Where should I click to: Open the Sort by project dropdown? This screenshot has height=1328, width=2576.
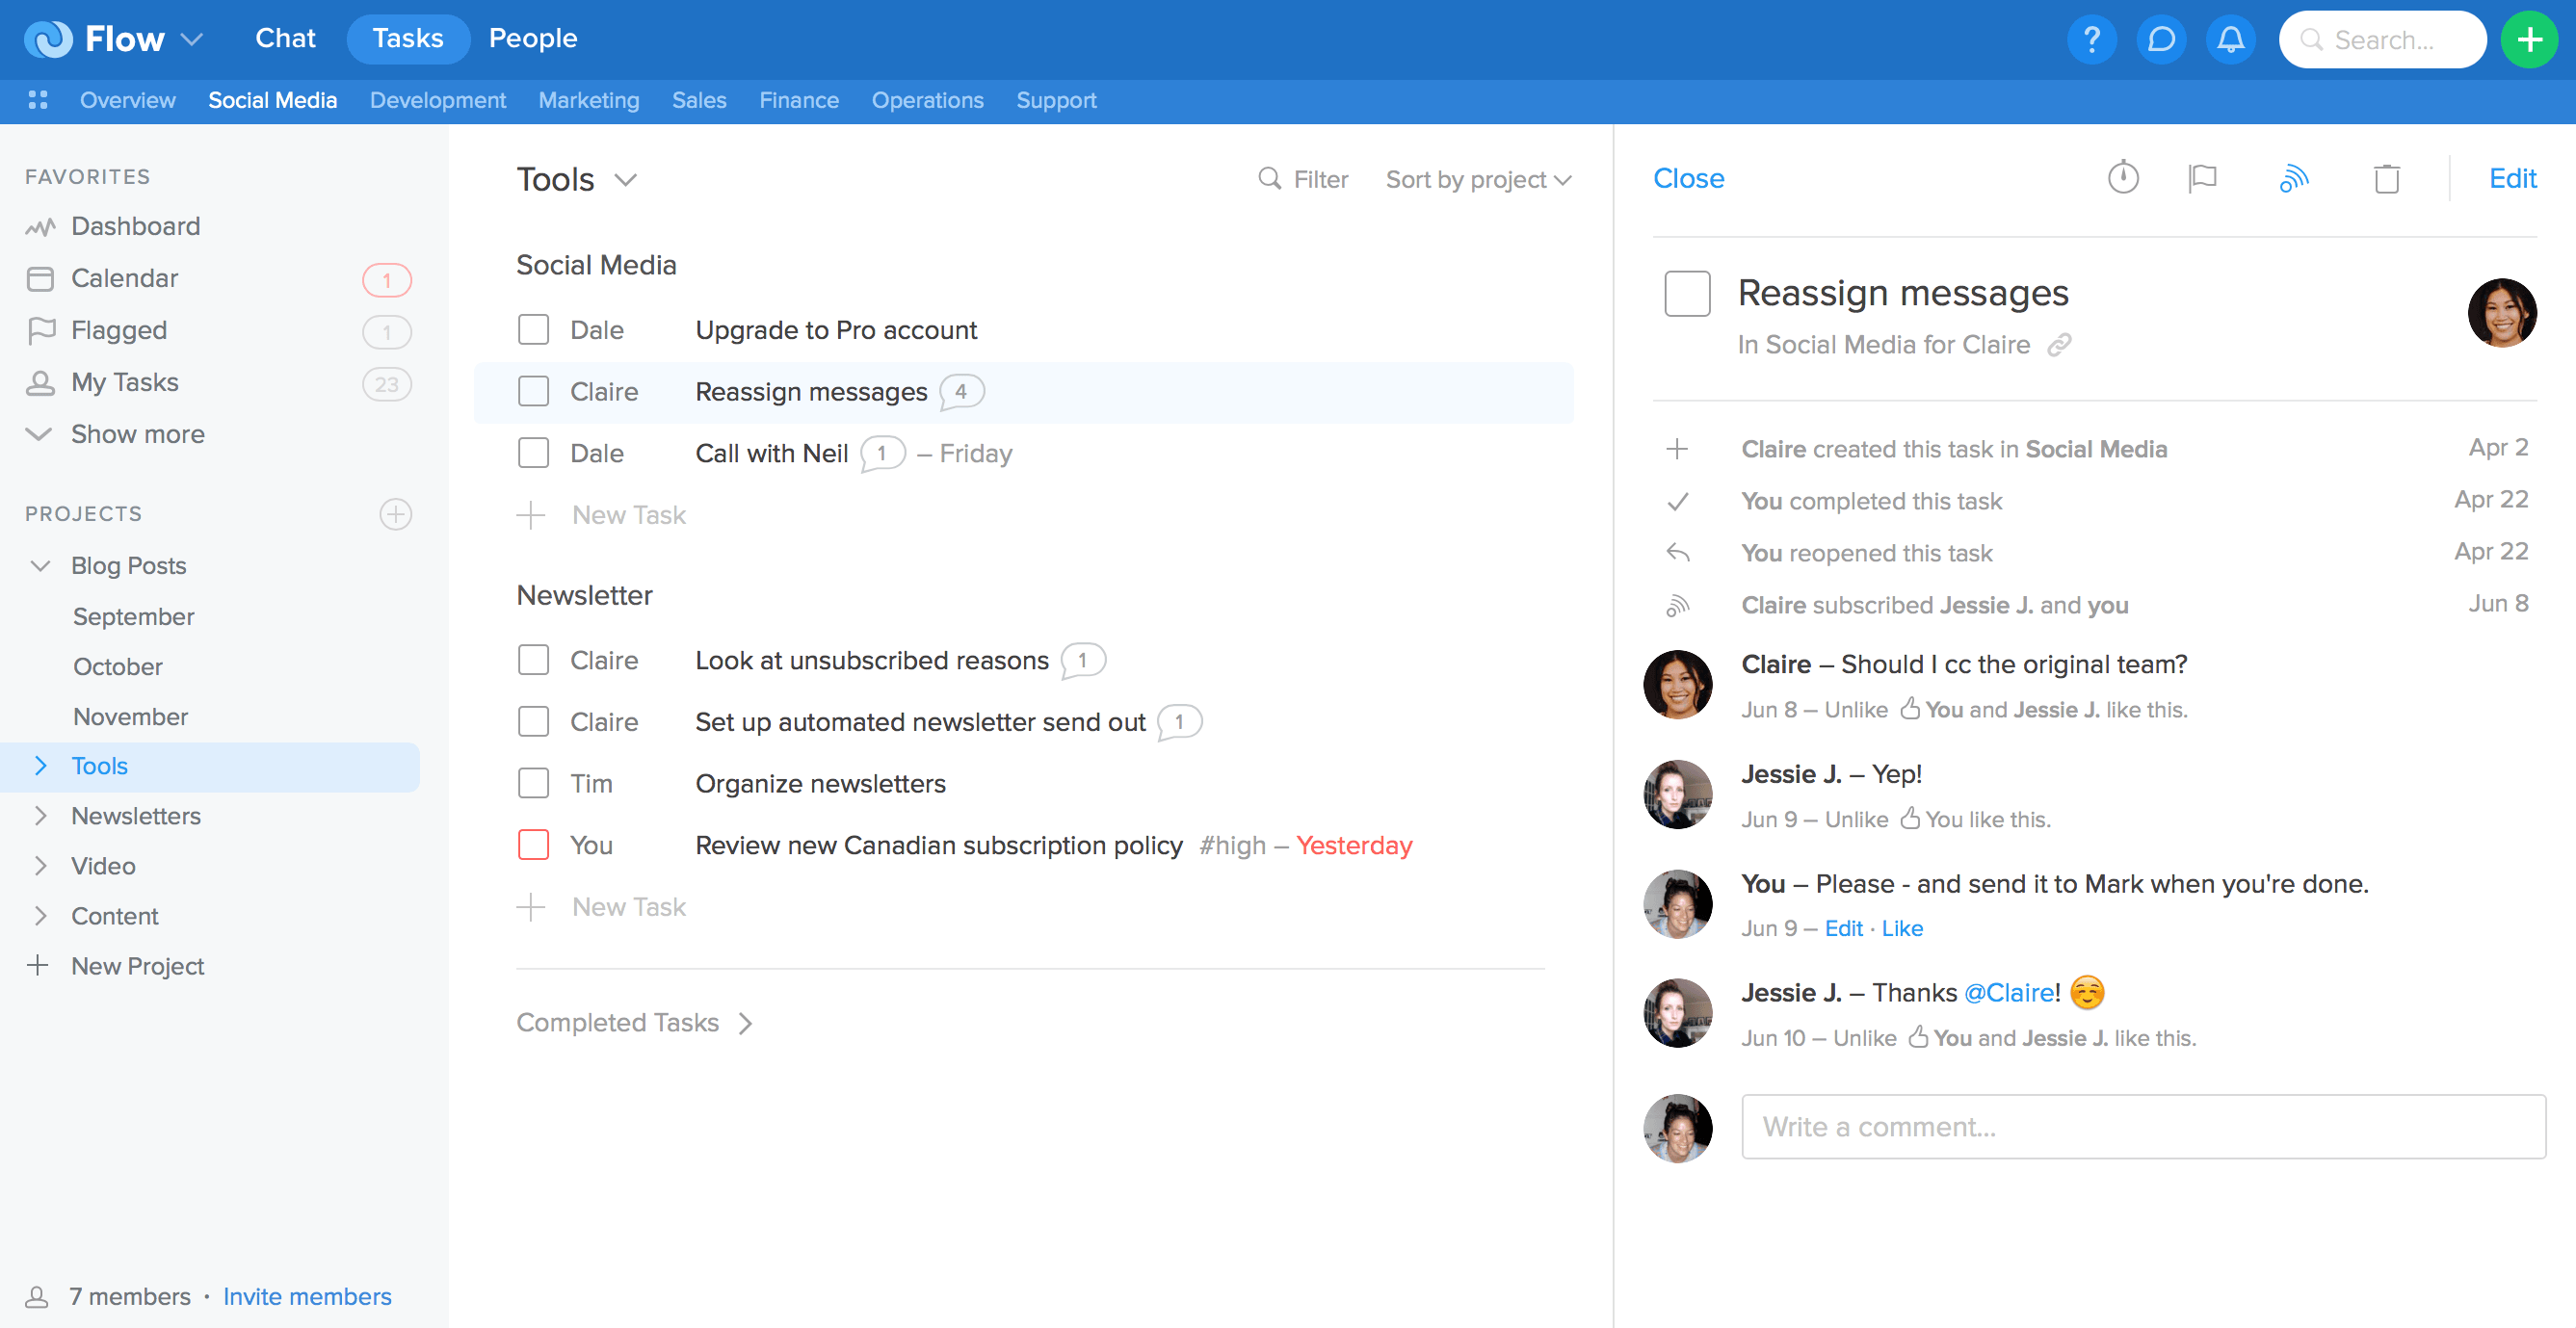coord(1478,180)
